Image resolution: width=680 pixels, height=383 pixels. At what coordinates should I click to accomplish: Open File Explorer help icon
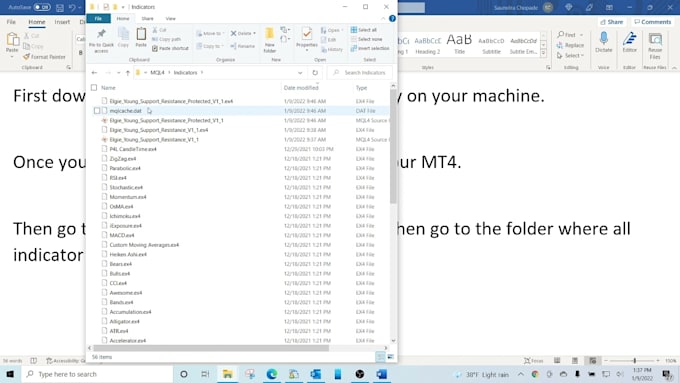[392, 19]
